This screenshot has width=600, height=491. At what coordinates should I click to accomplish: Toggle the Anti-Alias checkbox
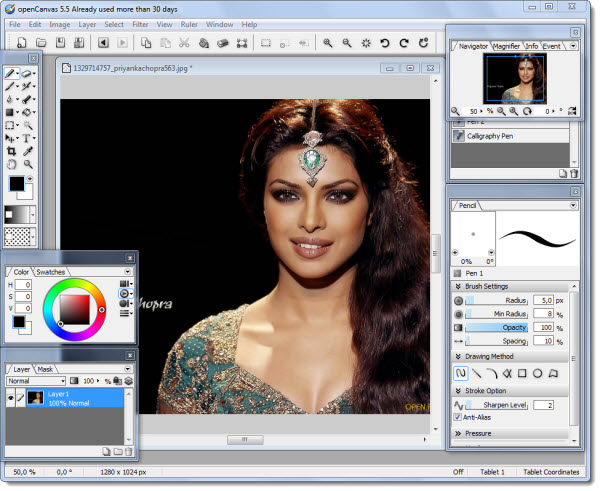click(x=457, y=417)
